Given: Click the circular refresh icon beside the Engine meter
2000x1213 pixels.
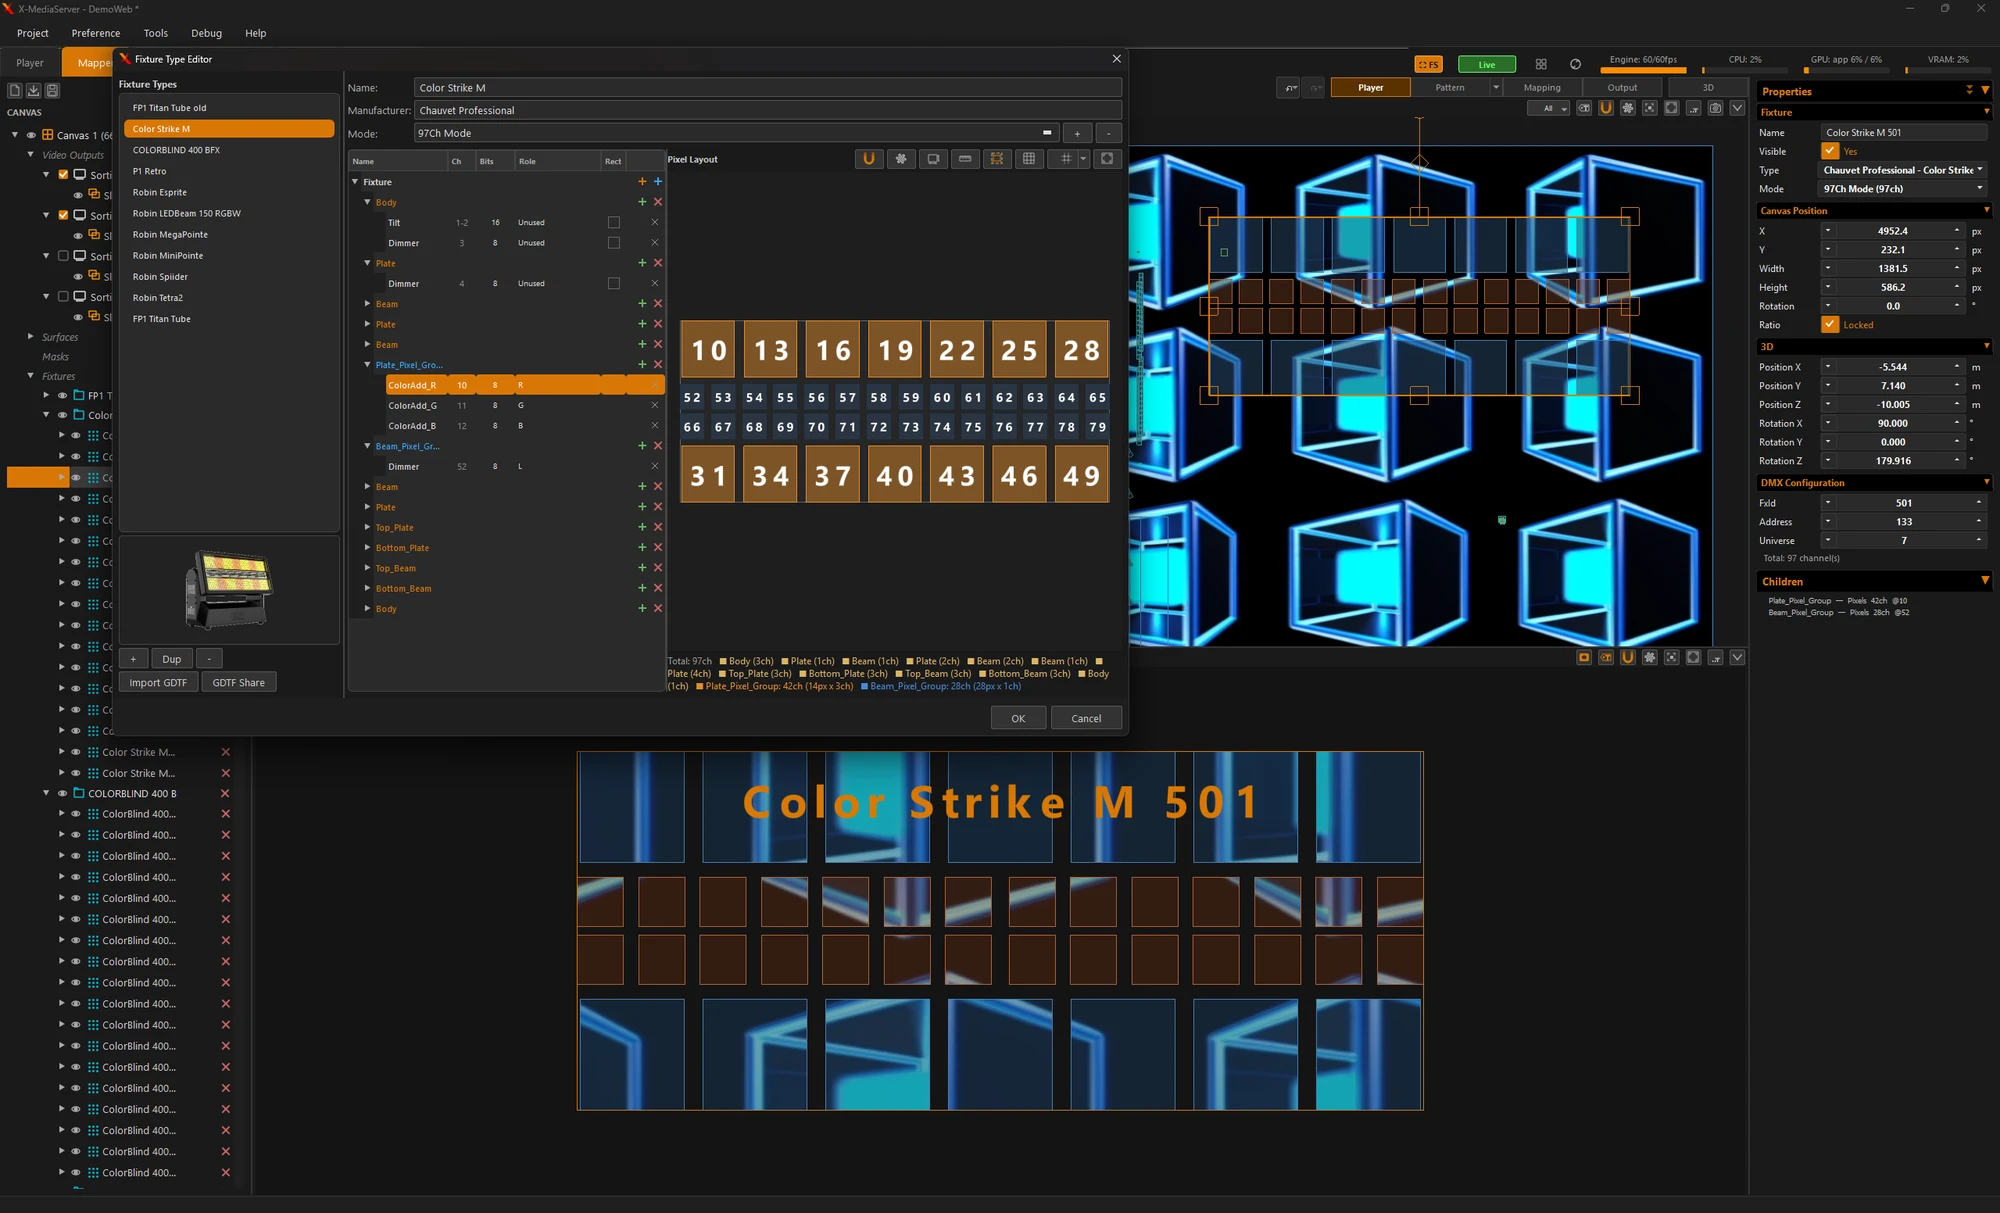Looking at the screenshot, I should [x=1576, y=64].
